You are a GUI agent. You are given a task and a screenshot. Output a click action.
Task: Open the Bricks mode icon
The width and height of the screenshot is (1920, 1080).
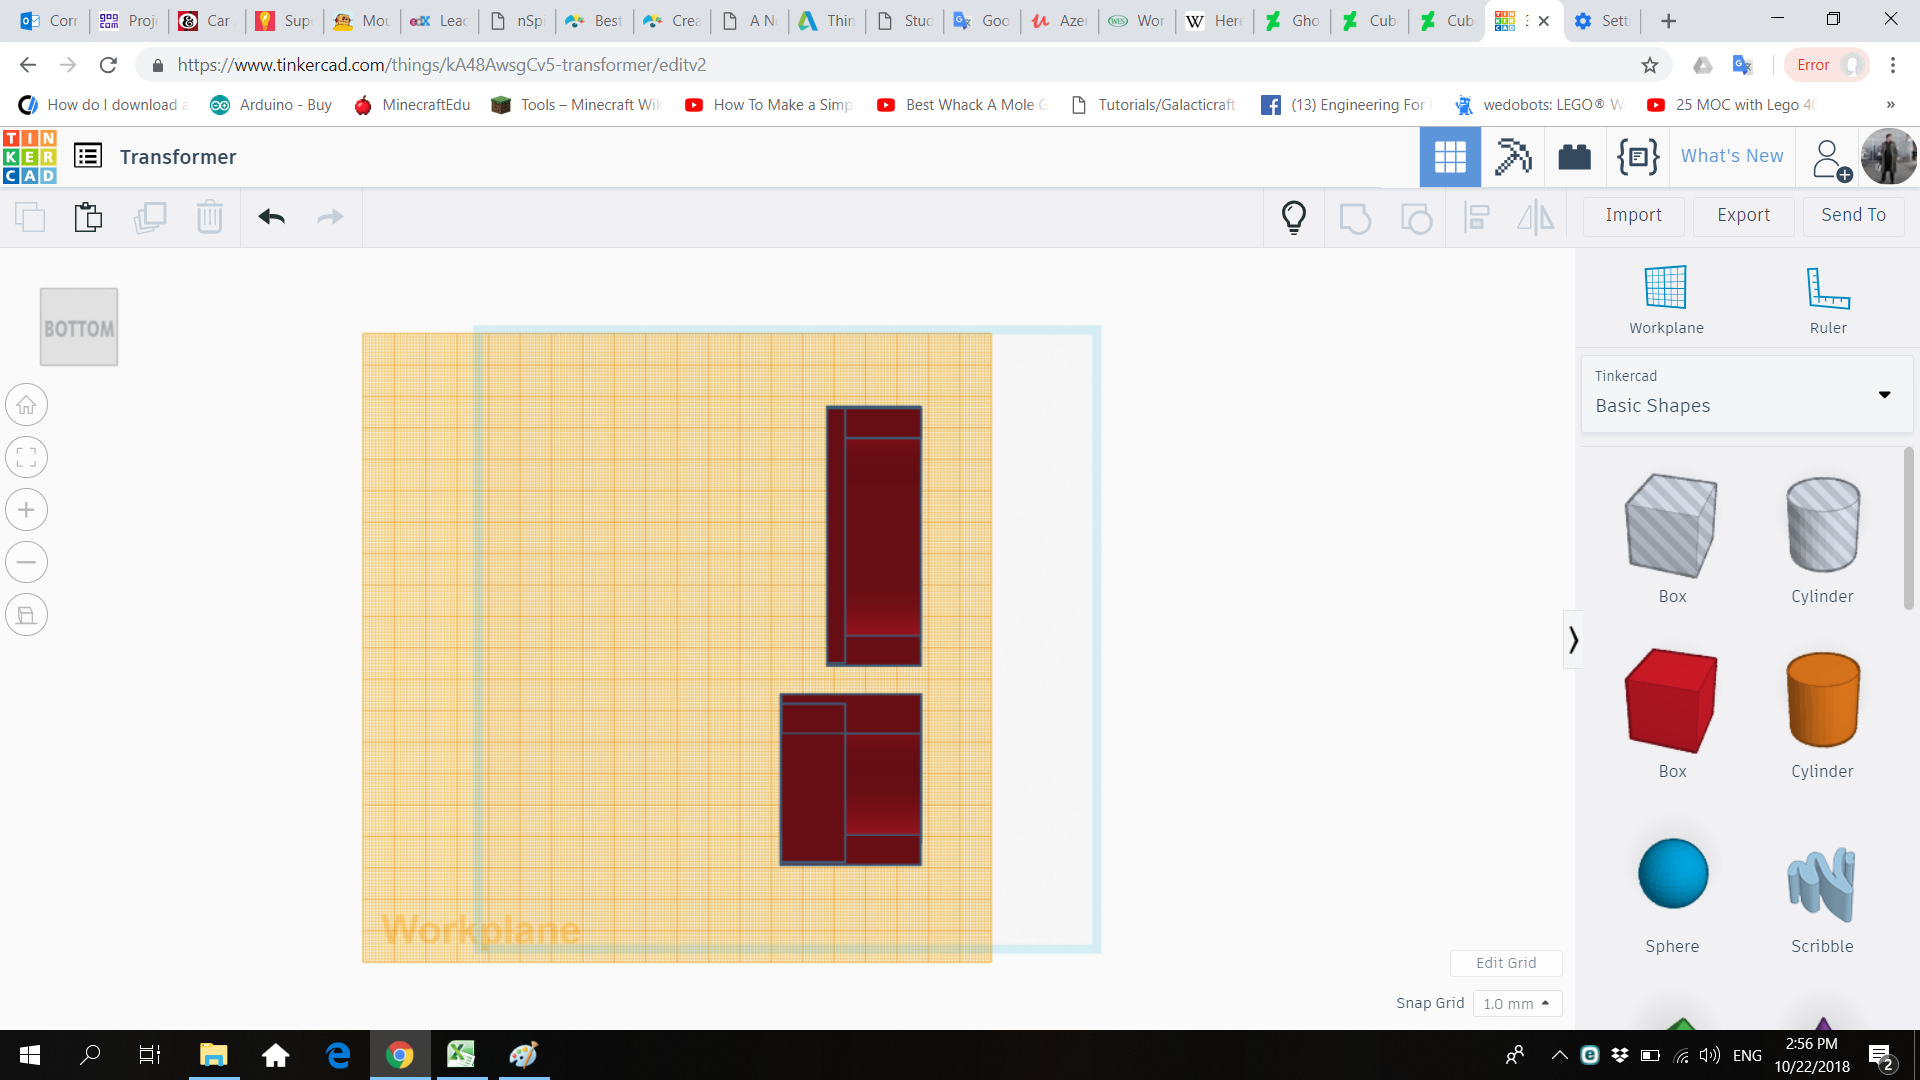[1574, 157]
